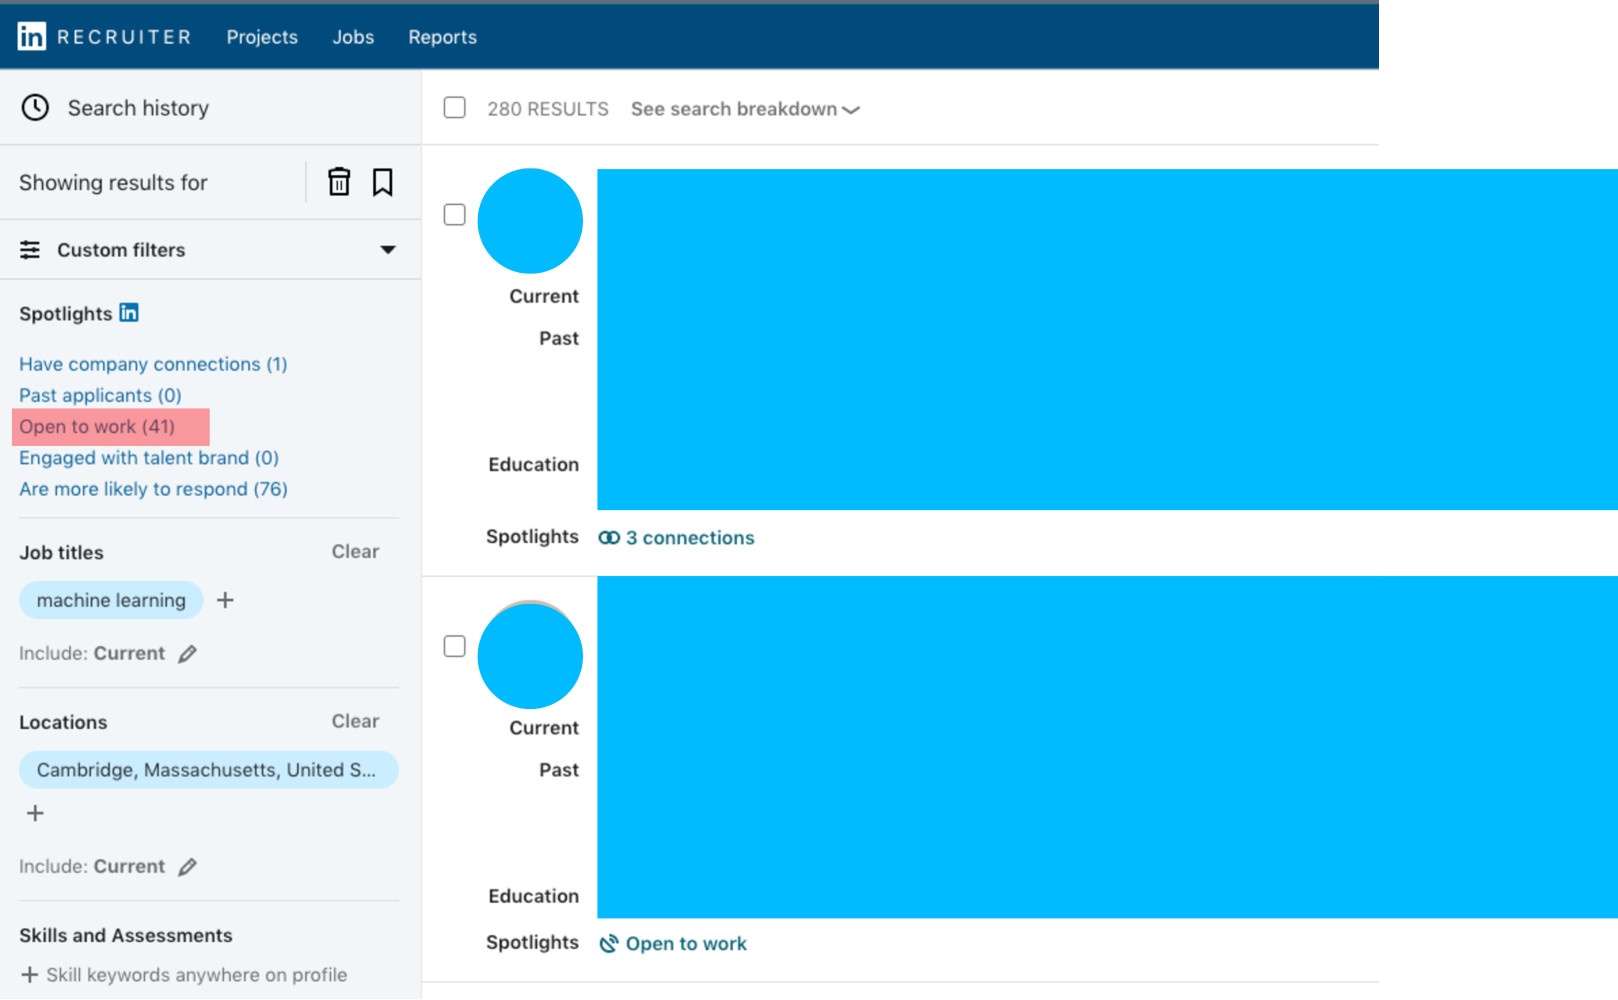Open the Projects menu
Image resolution: width=1618 pixels, height=1000 pixels.
click(261, 37)
